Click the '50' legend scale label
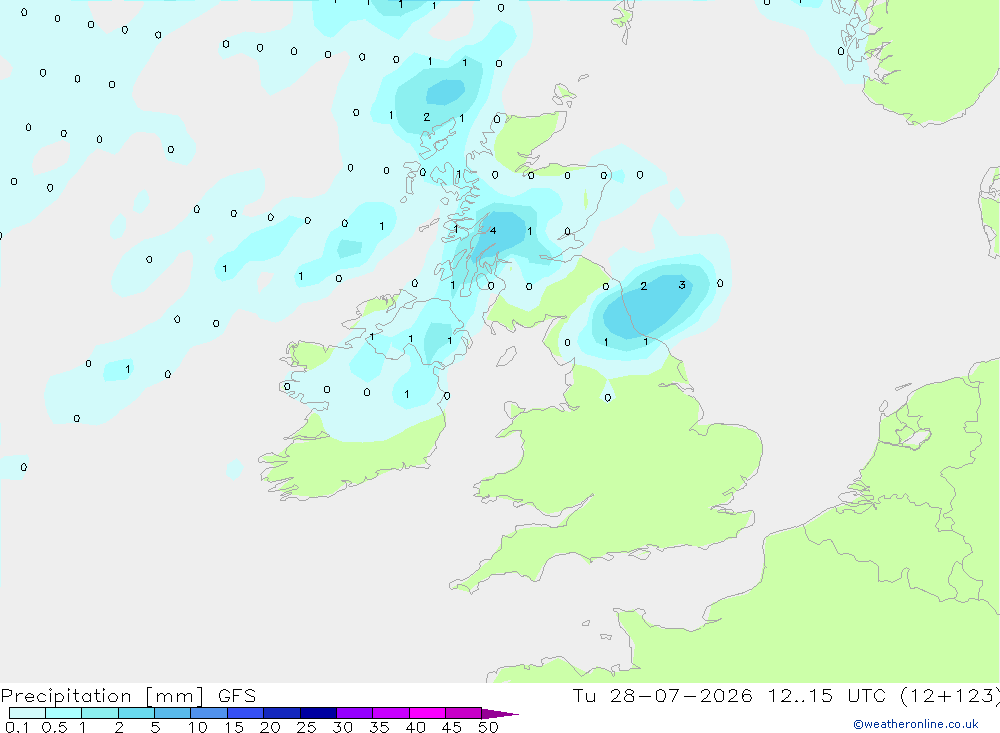Screen dimensions: 1000x733 (488, 727)
